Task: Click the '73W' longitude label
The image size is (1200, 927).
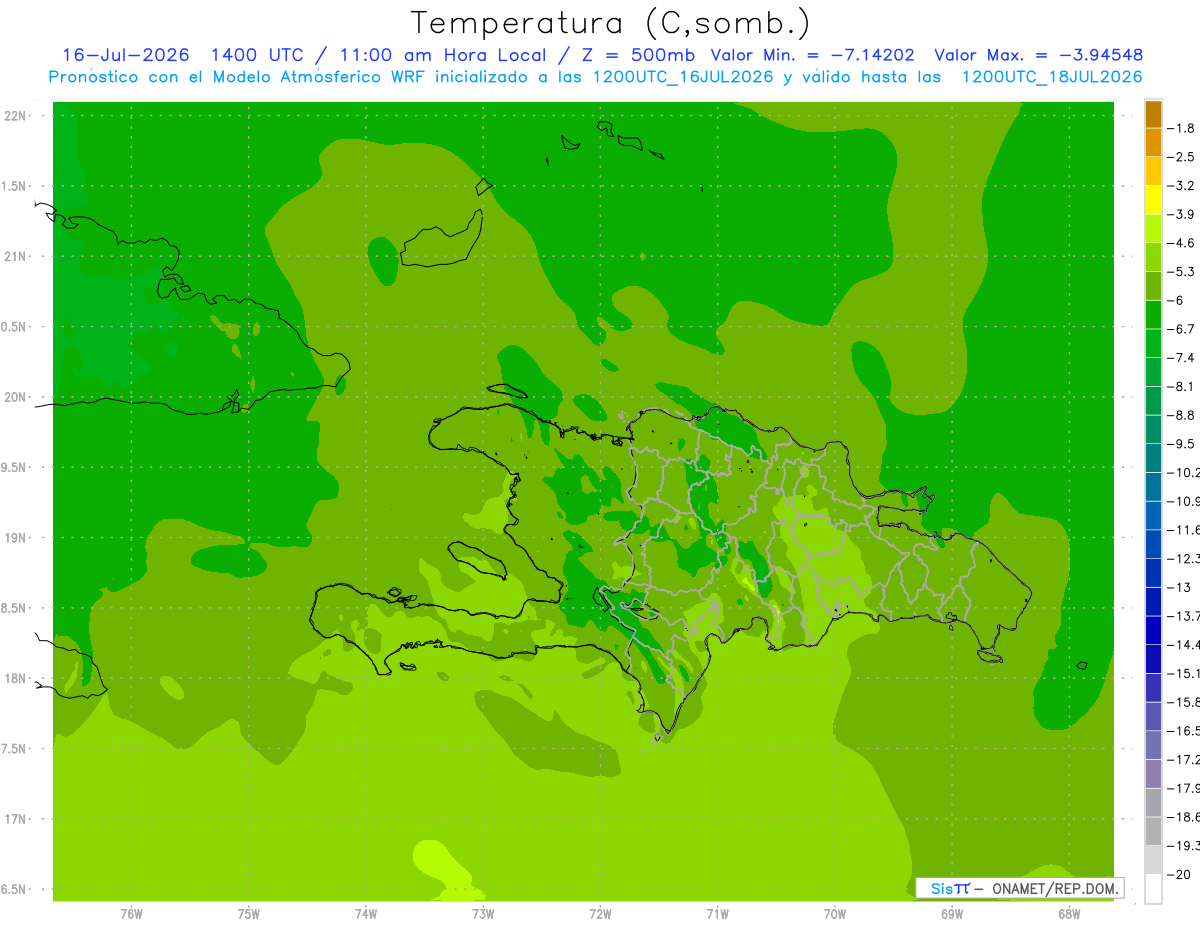Action: [483, 913]
